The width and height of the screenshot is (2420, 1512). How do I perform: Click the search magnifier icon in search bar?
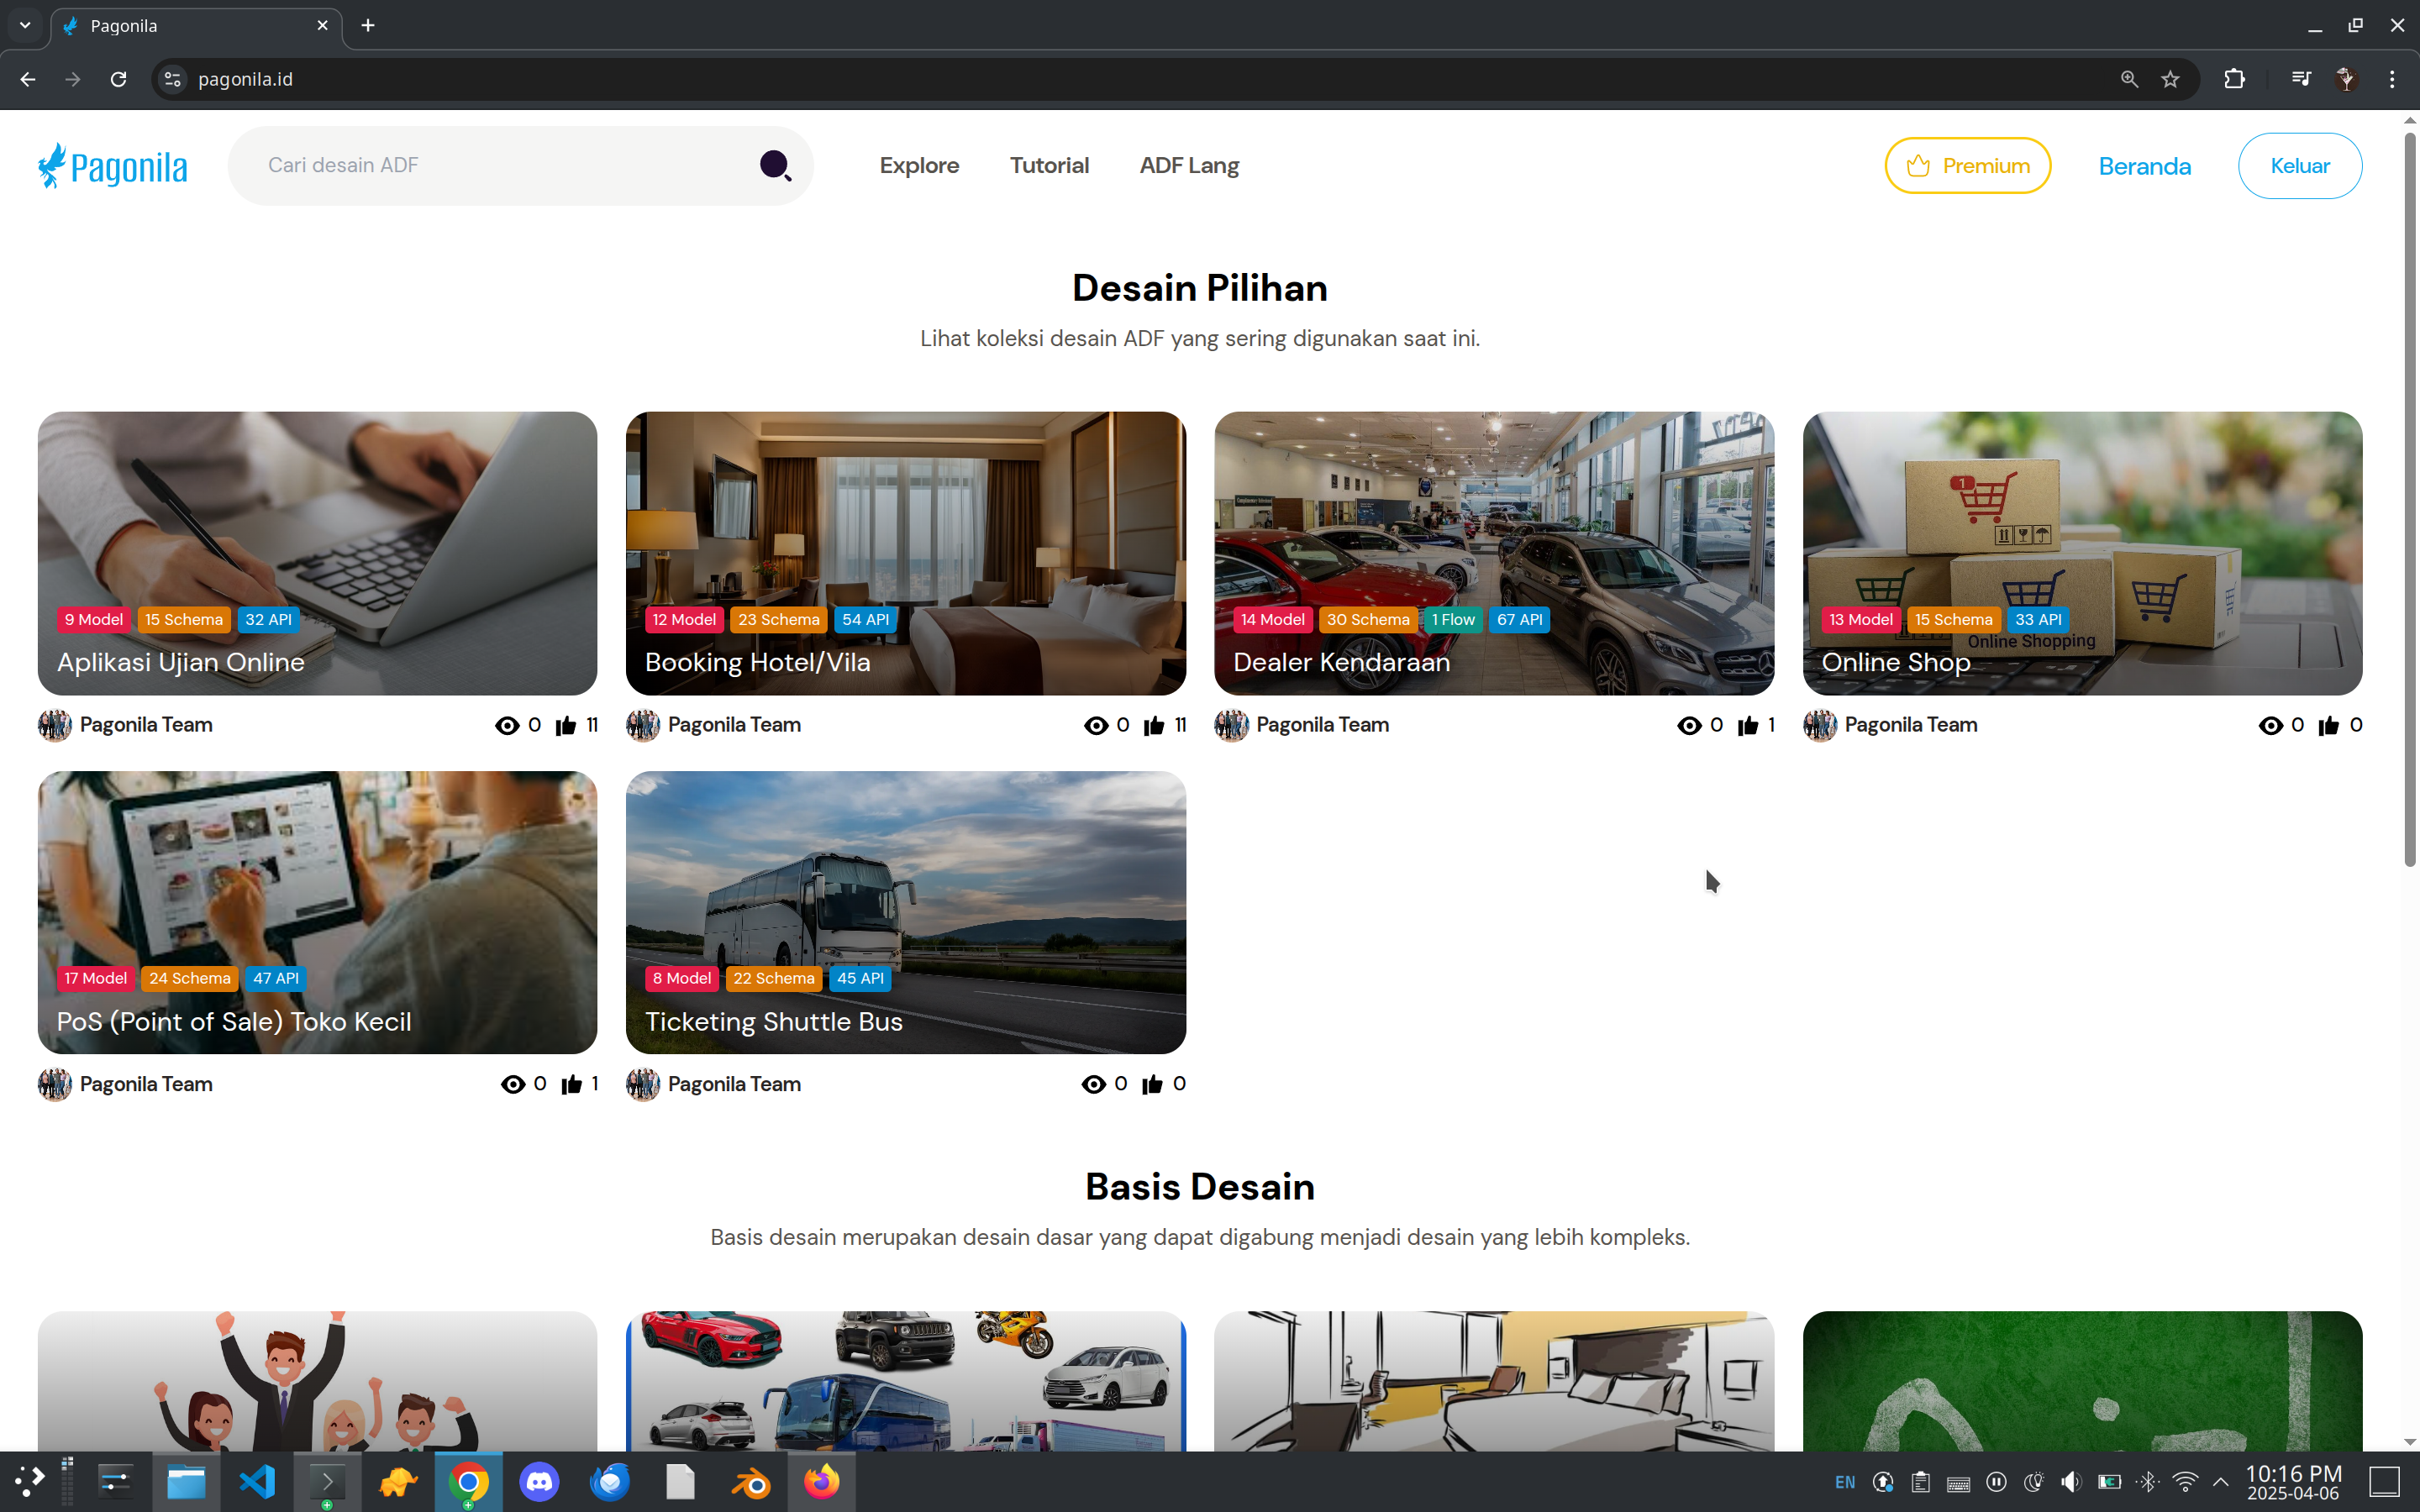tap(775, 165)
